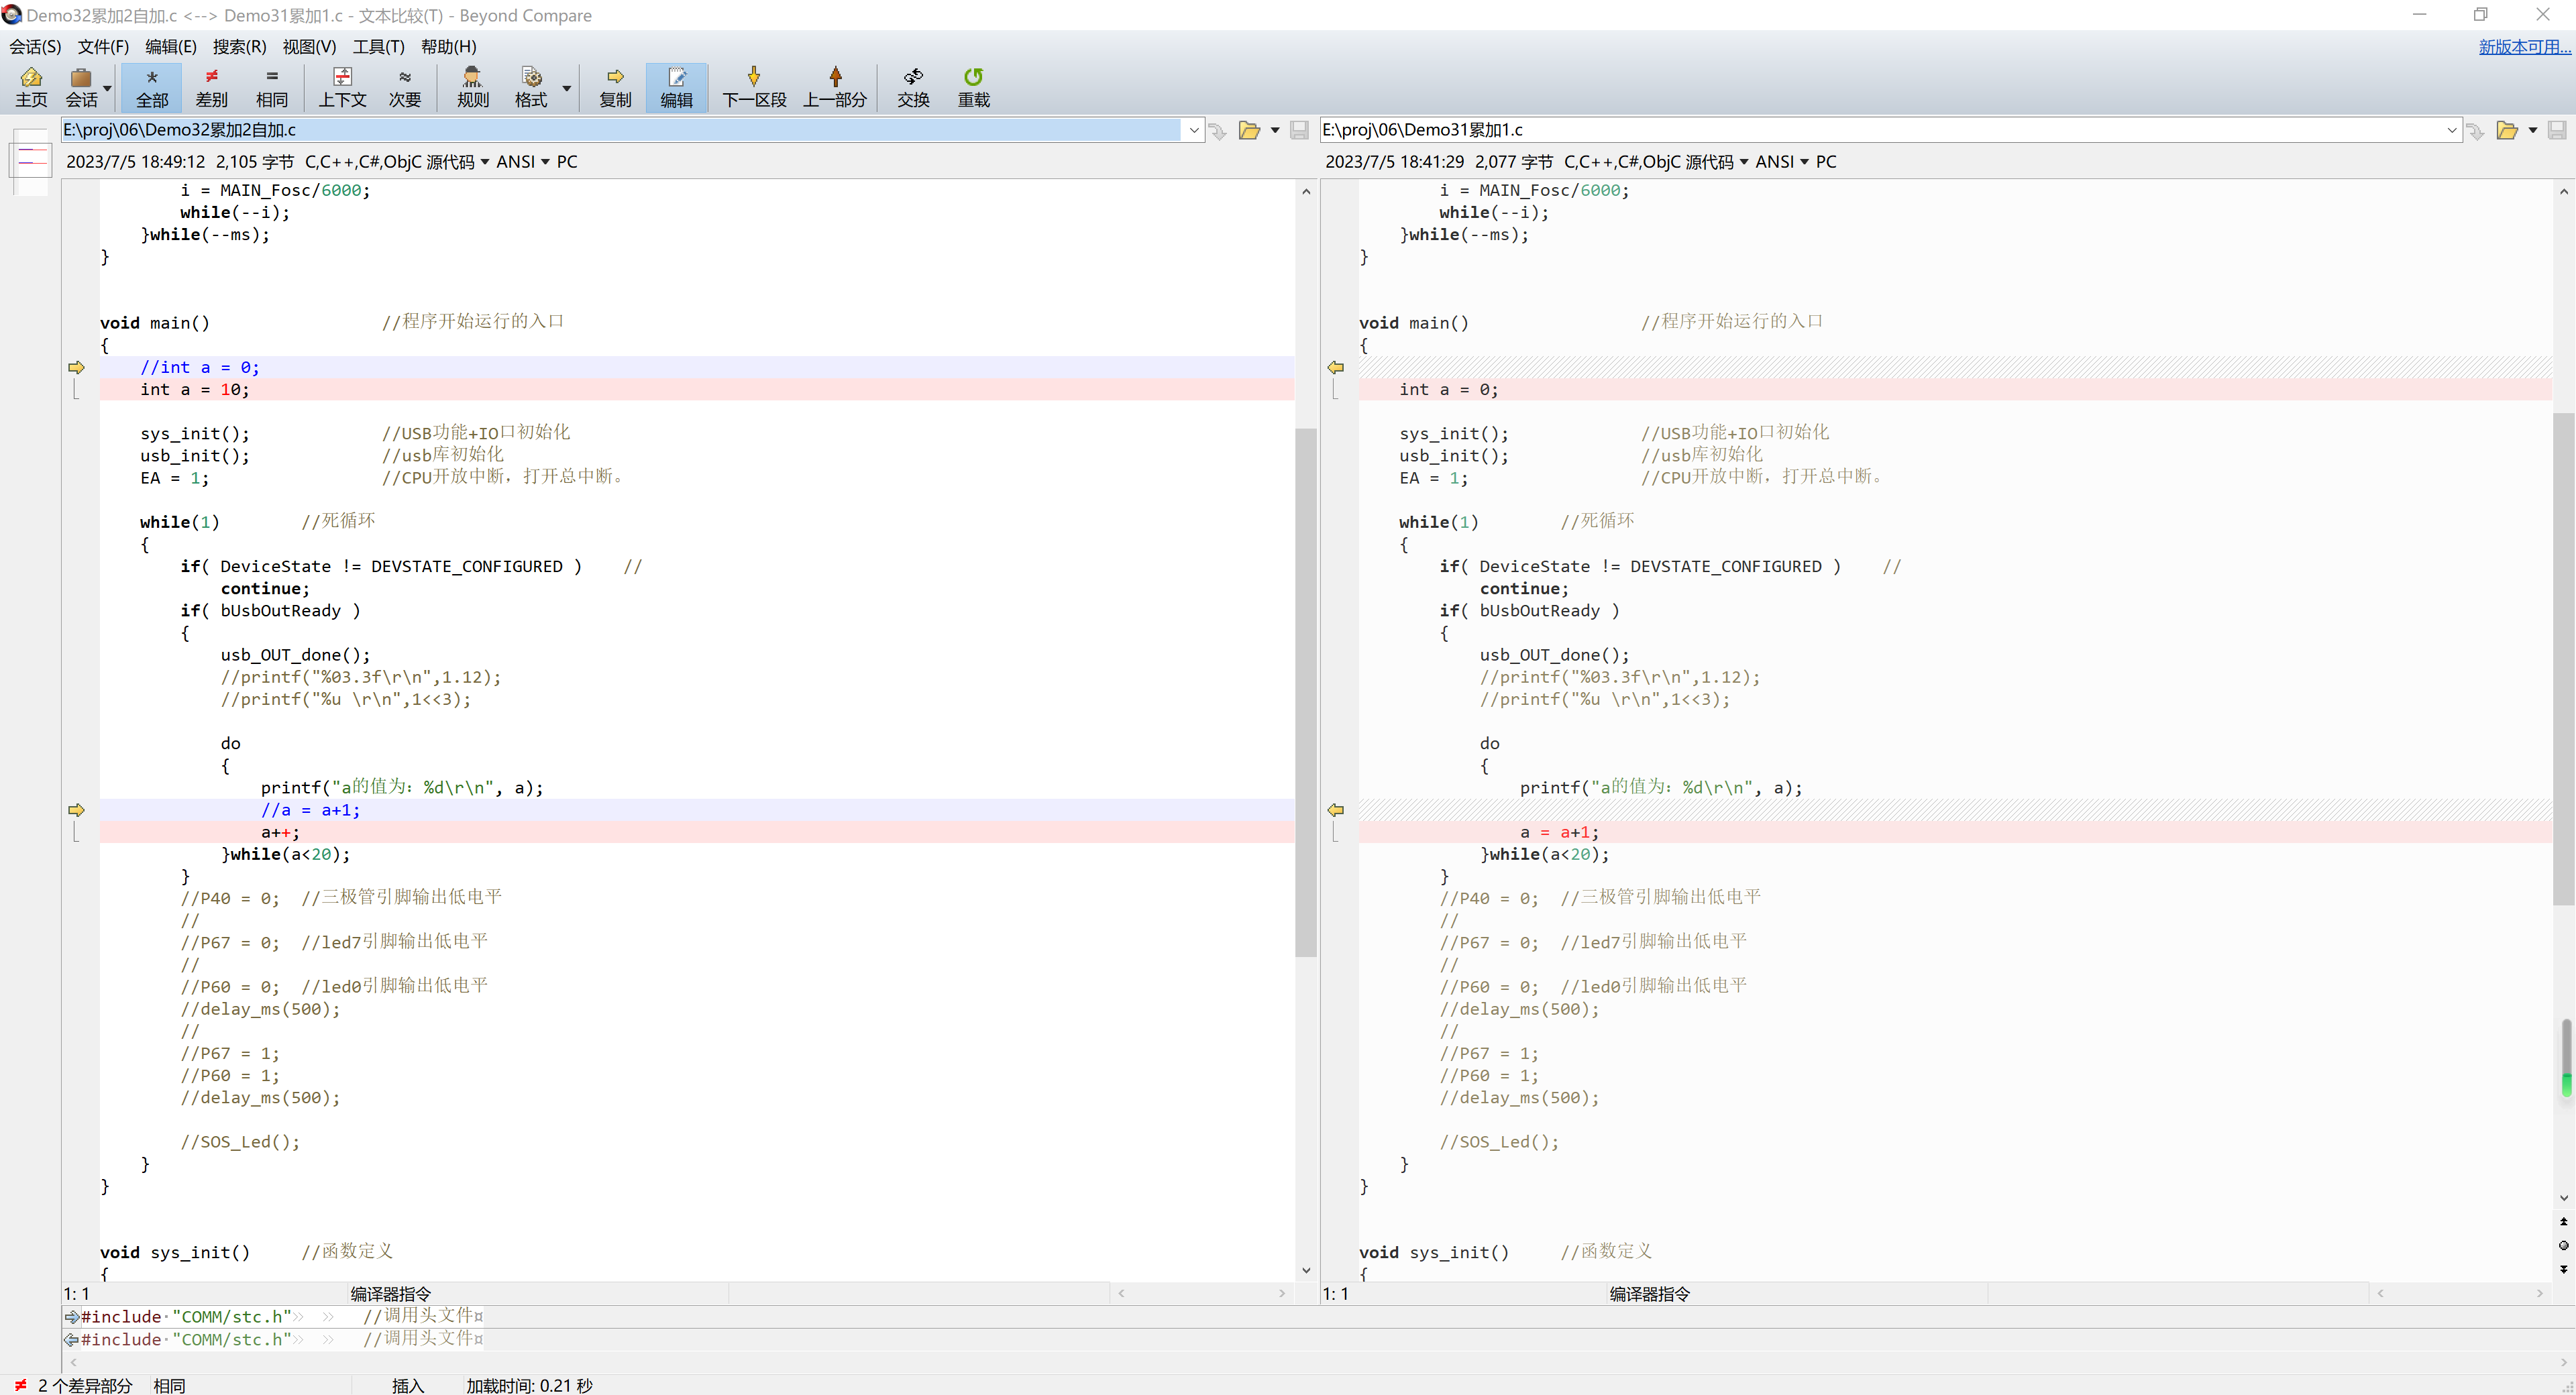Screen dimensions: 2576x1395
Task: Open the 会话(S) menu
Action: [35, 46]
